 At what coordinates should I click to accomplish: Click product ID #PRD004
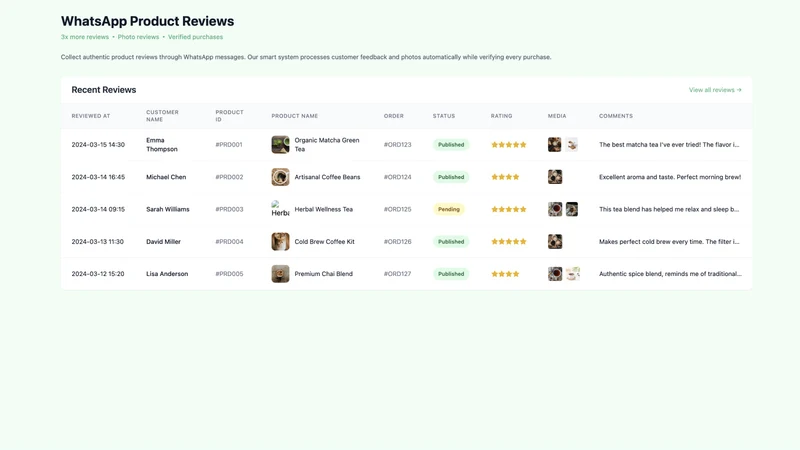pyautogui.click(x=229, y=242)
